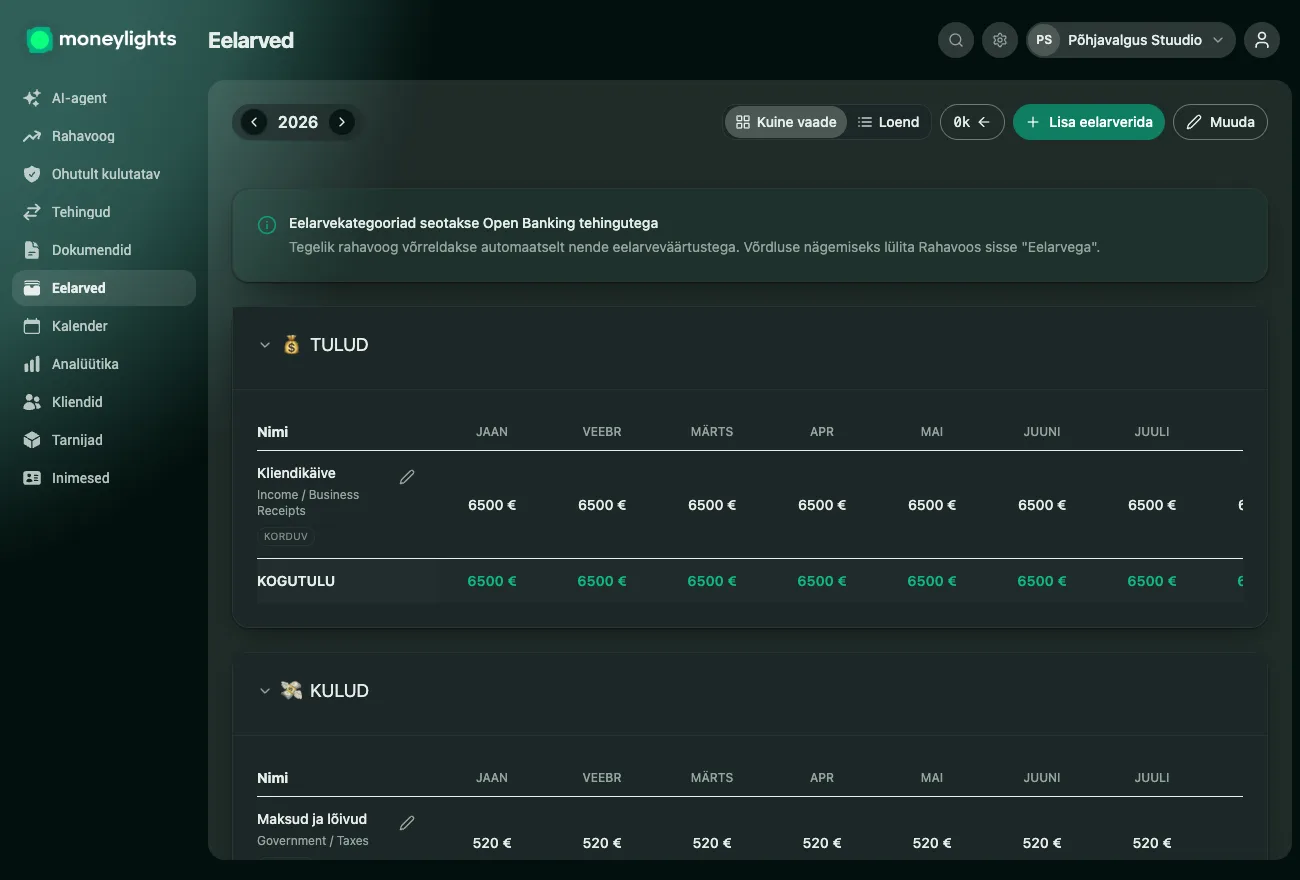1300x880 pixels.
Task: Click Maksud ja lõivud VEEBR value 520 €
Action: pyautogui.click(x=602, y=843)
